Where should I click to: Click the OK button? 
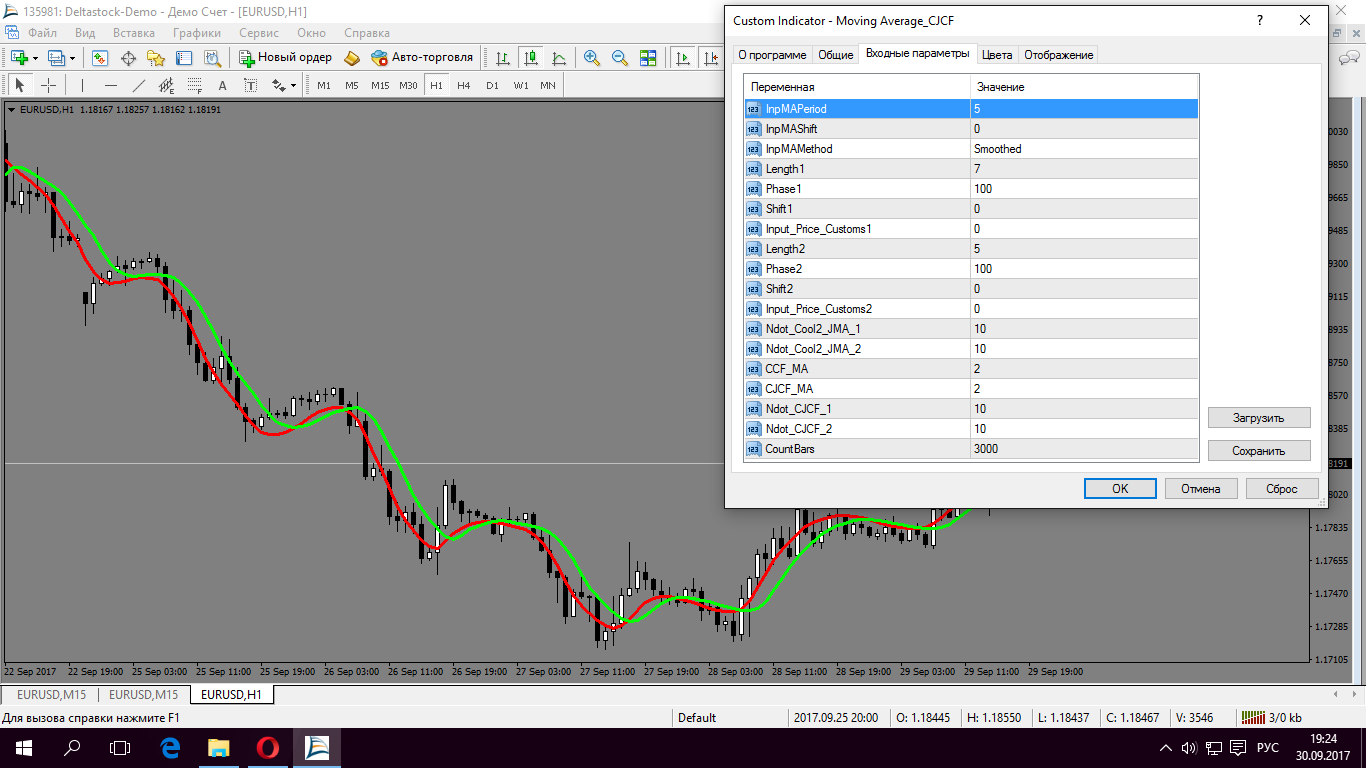coord(1120,489)
